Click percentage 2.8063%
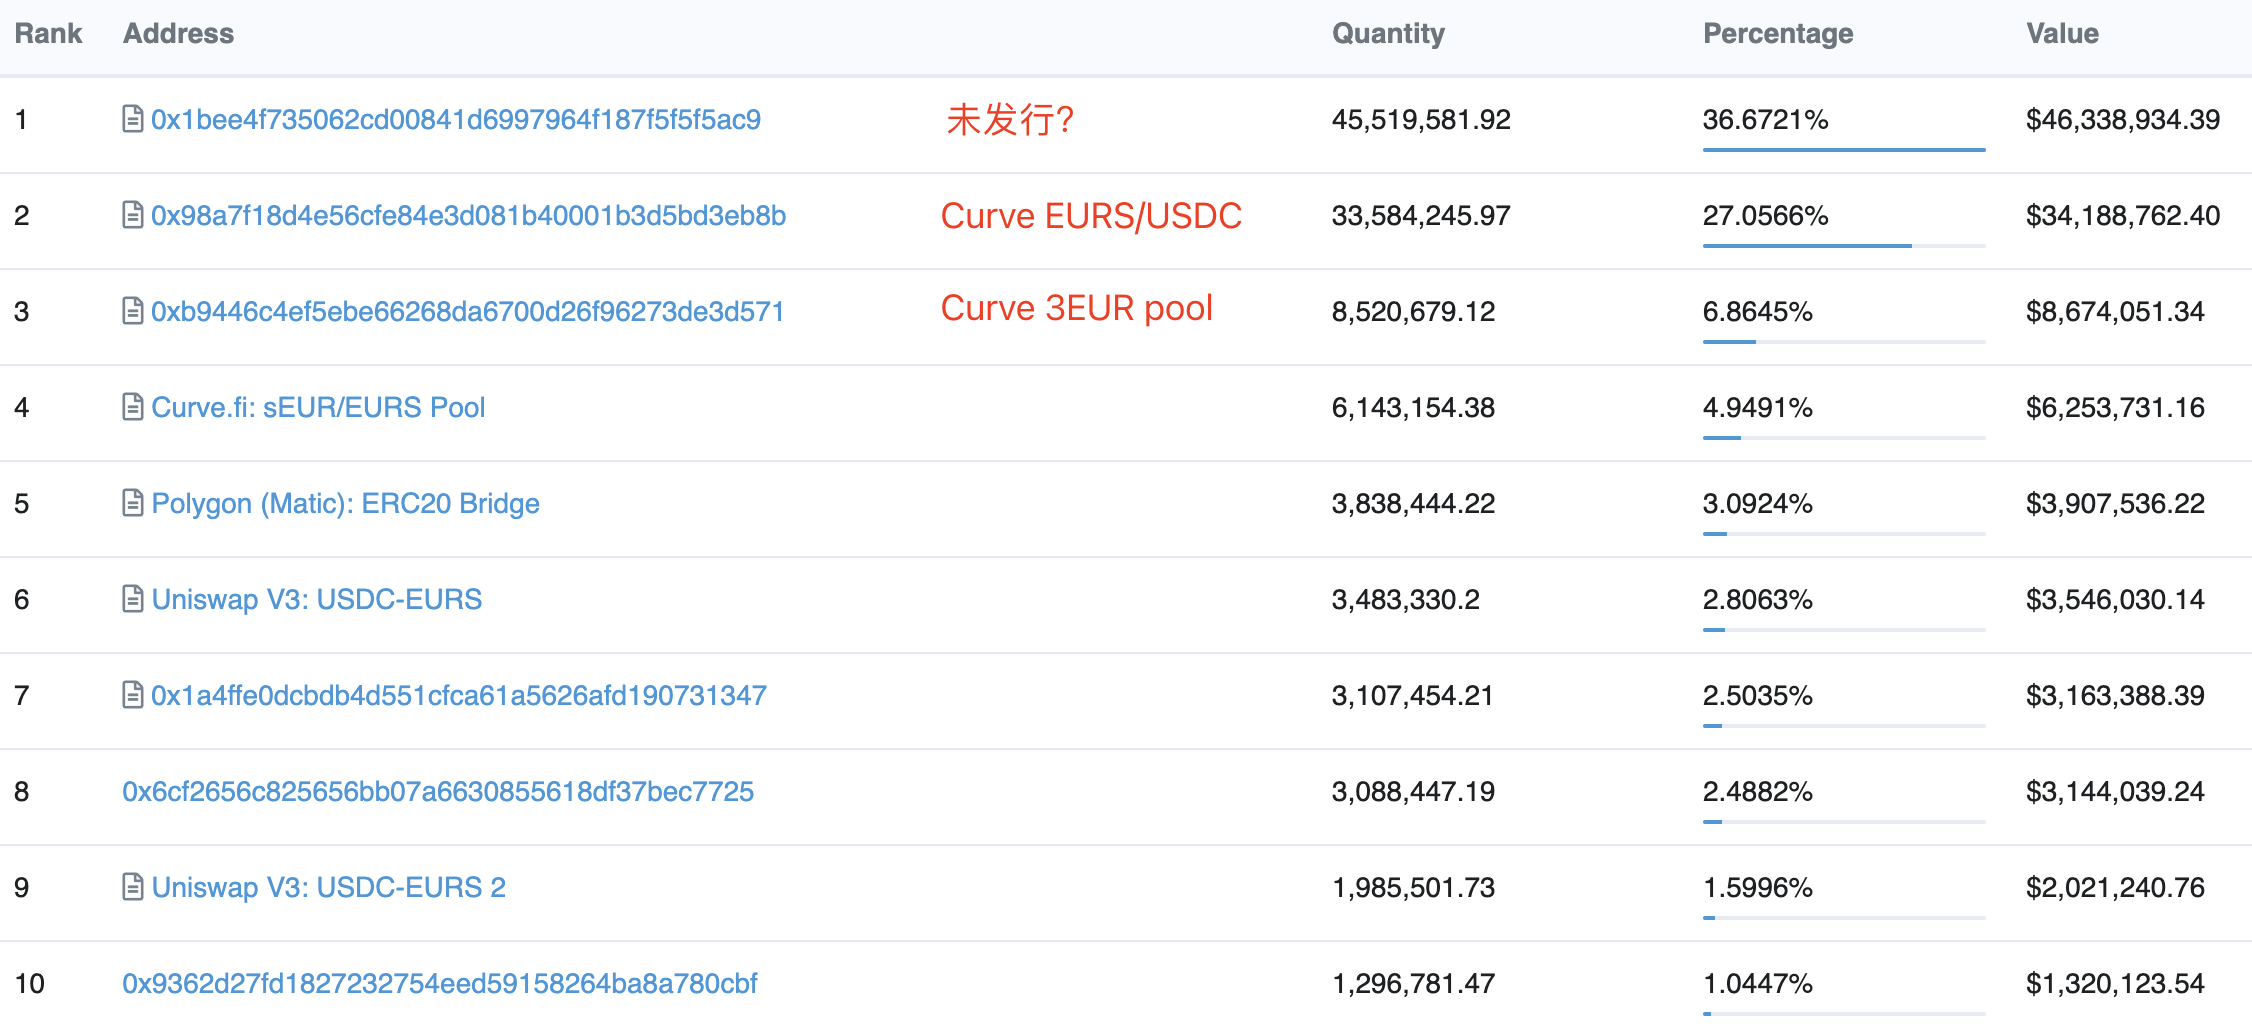Viewport: 2252px width, 1036px height. pos(1757,600)
